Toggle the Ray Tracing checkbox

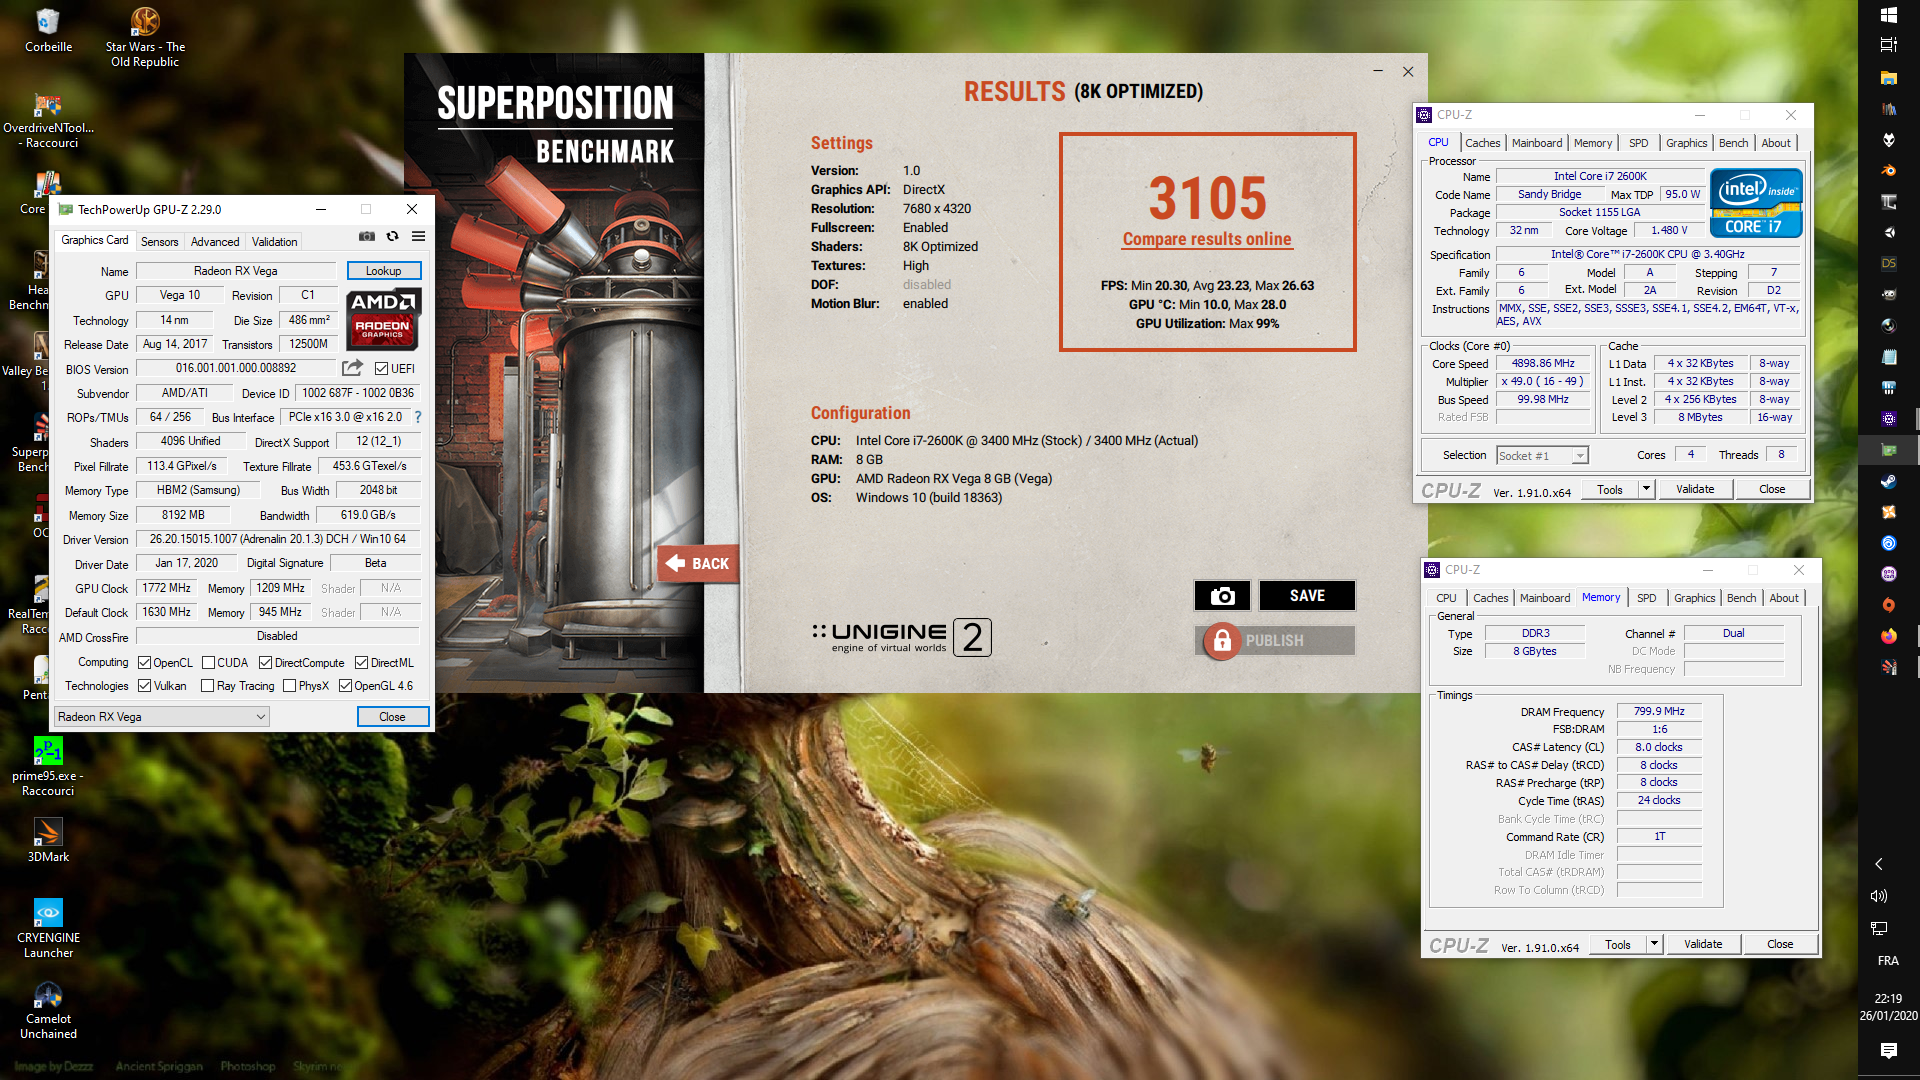tap(207, 685)
